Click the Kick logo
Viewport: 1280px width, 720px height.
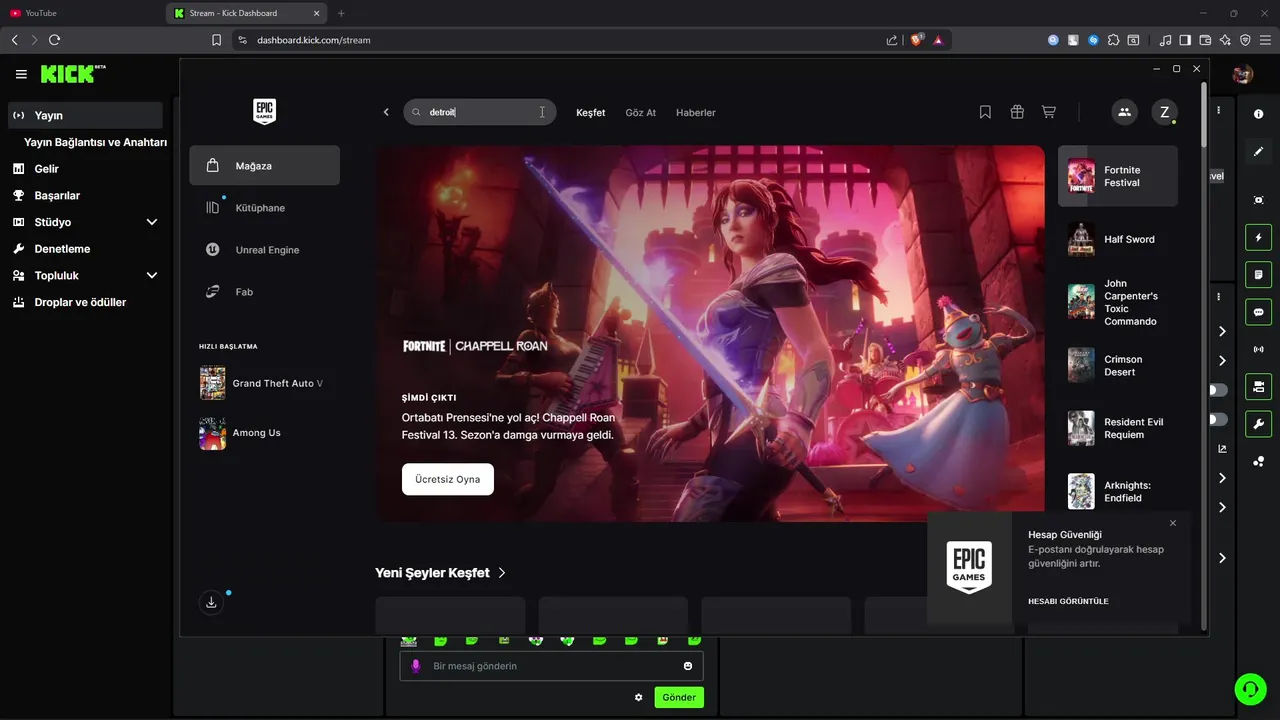tap(72, 74)
